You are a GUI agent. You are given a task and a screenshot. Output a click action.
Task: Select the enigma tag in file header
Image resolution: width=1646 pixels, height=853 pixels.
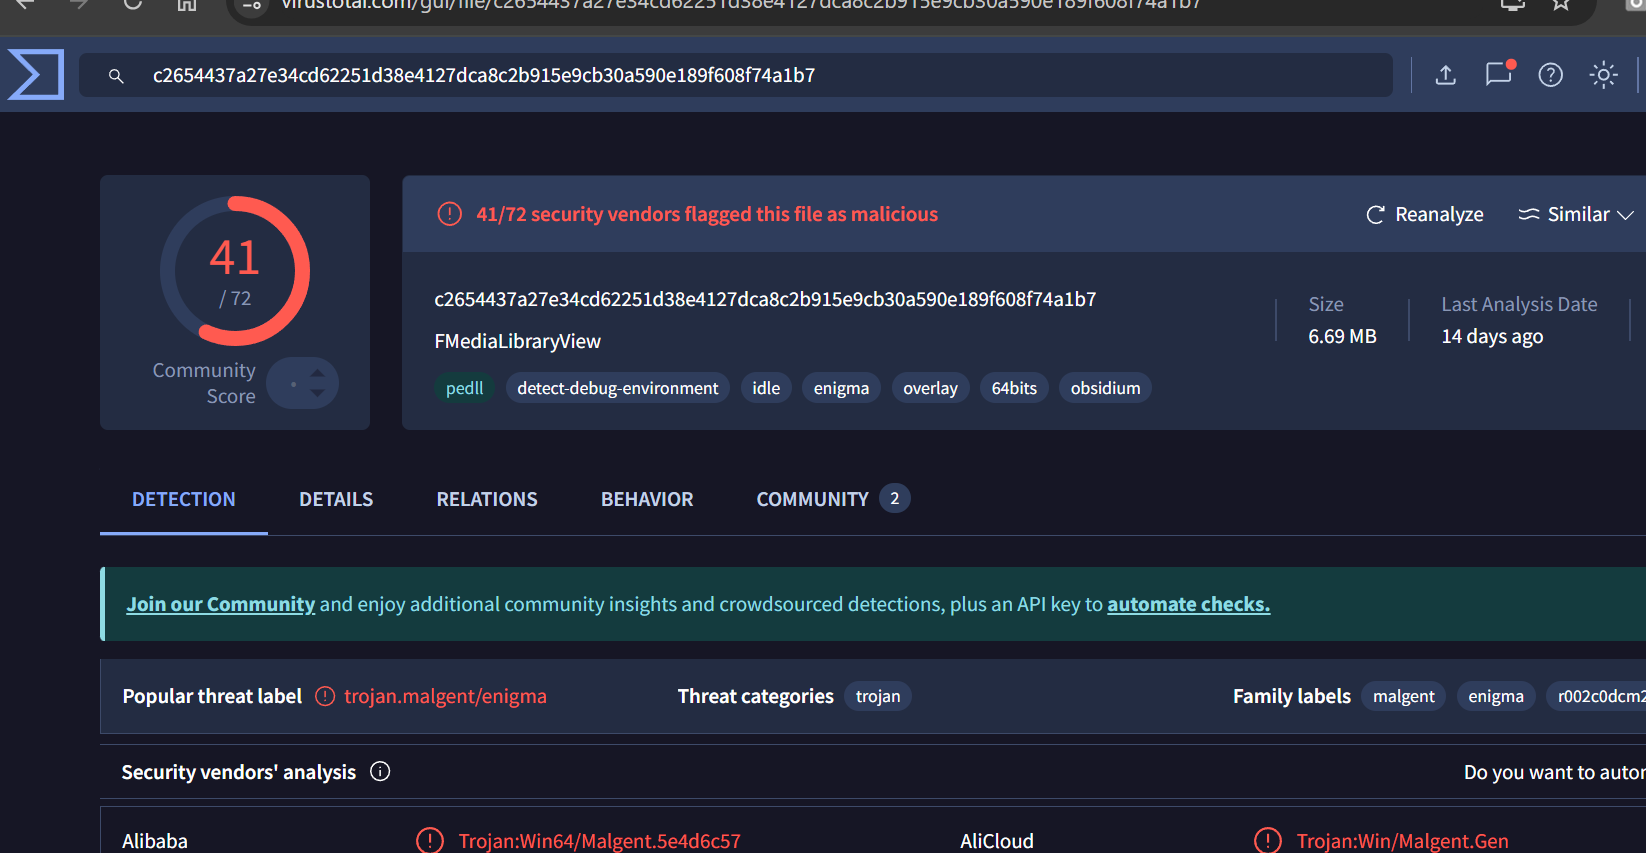[x=841, y=388]
